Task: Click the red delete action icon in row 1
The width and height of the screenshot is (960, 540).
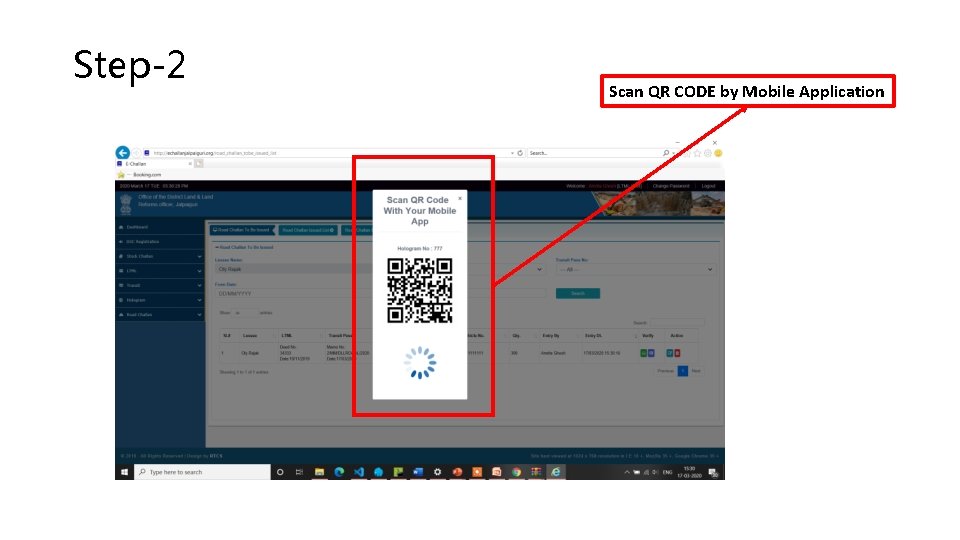Action: click(677, 353)
